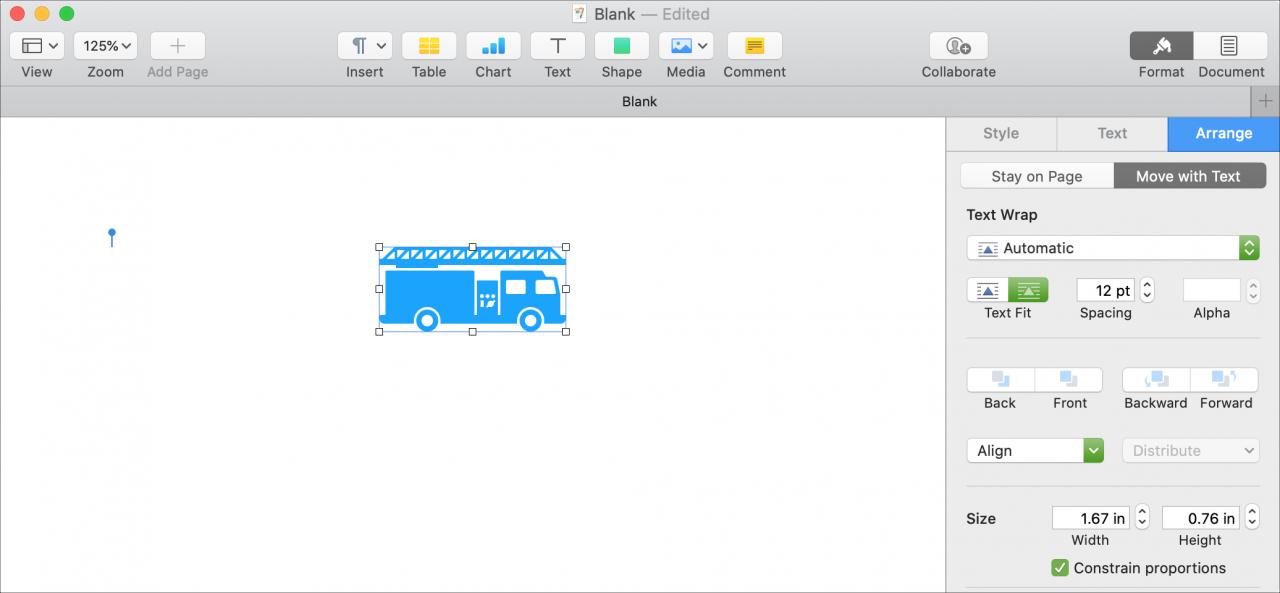Click the Height 0.76 in field
The height and width of the screenshot is (593, 1280).
[1200, 518]
